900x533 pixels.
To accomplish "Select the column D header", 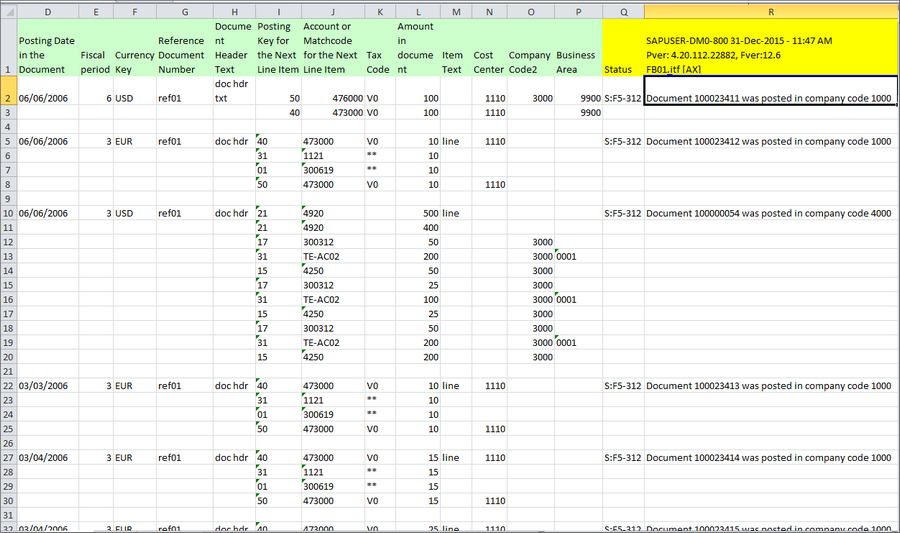I will (x=47, y=11).
